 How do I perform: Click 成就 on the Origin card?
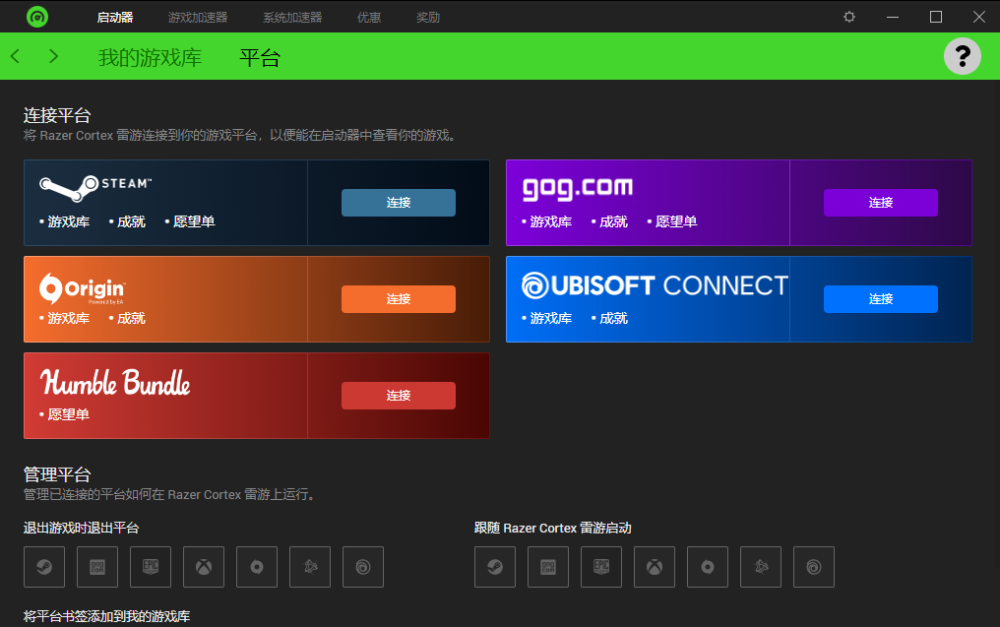point(131,318)
